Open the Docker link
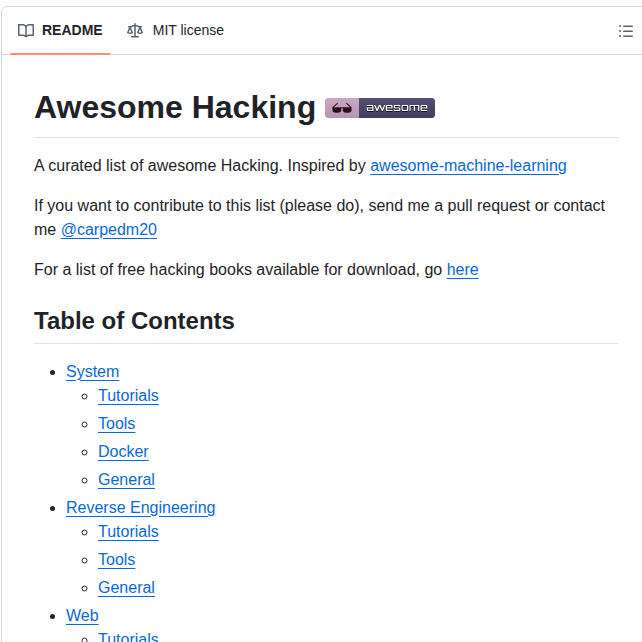The width and height of the screenshot is (642, 642). click(123, 452)
